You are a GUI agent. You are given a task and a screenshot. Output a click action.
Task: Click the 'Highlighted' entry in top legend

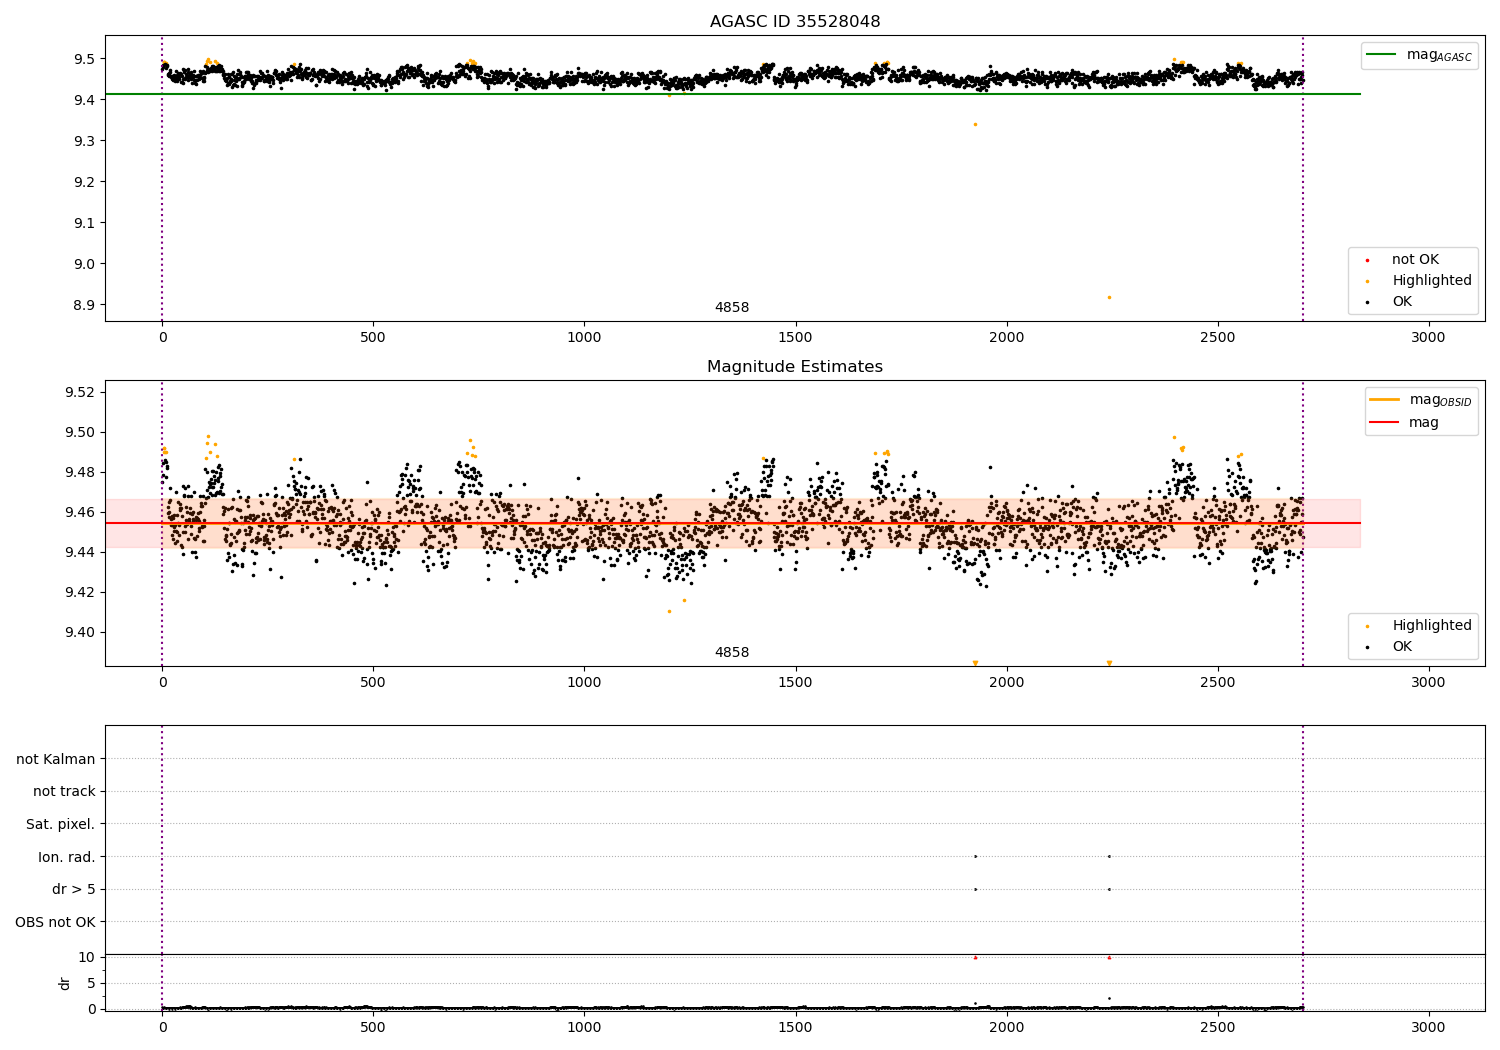(x=1431, y=281)
